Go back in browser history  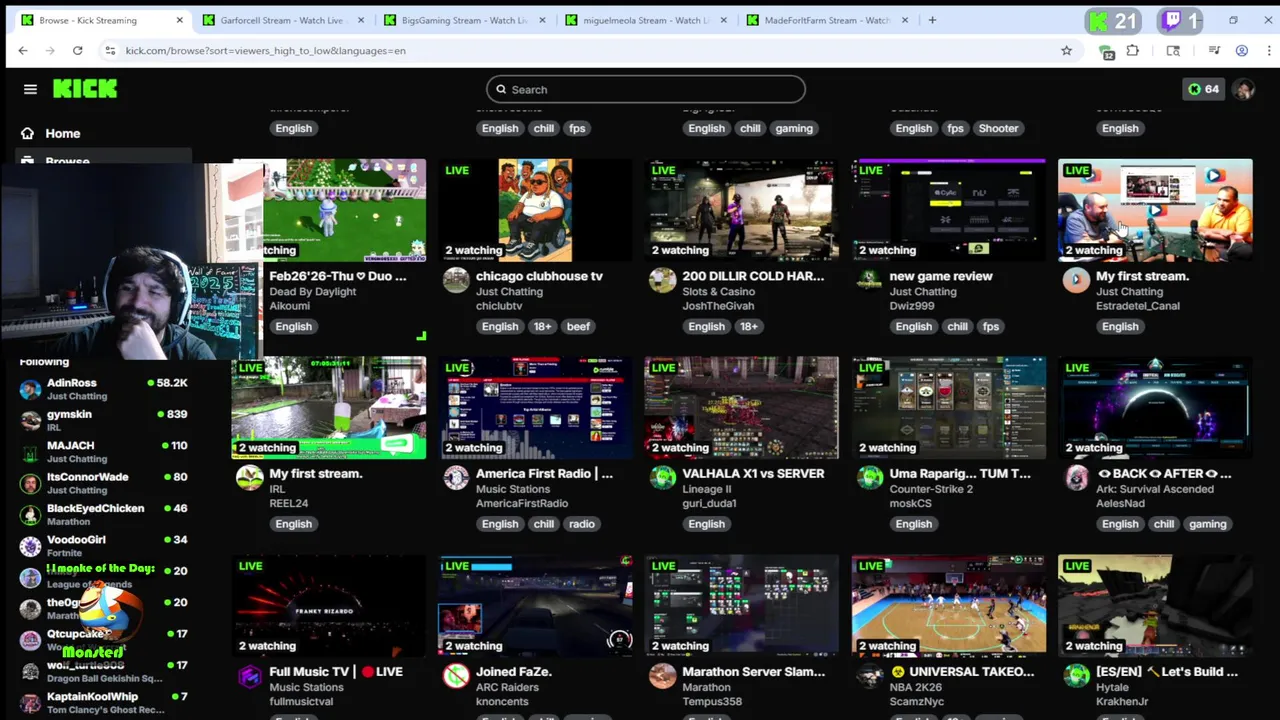(23, 50)
